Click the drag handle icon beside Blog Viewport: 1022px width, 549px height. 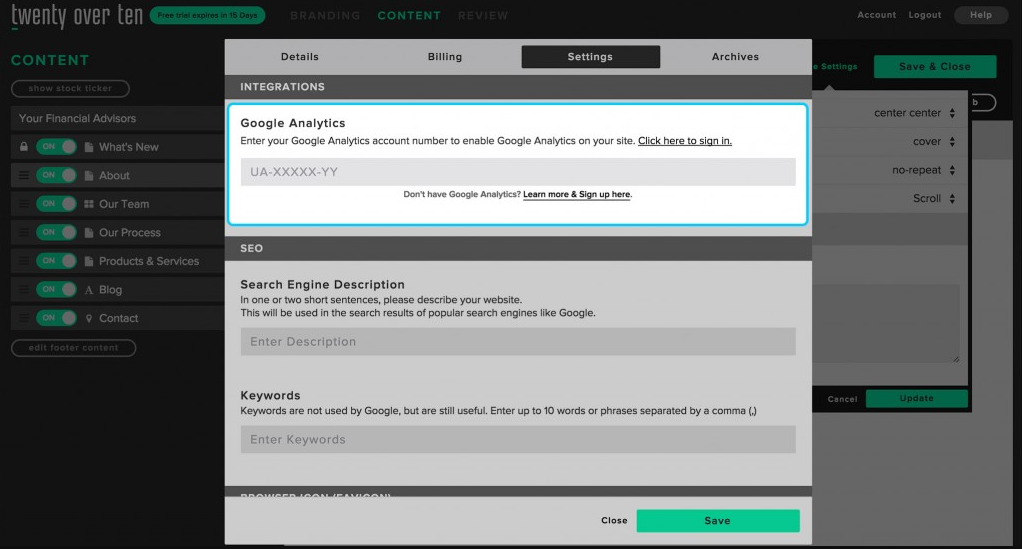(x=24, y=289)
